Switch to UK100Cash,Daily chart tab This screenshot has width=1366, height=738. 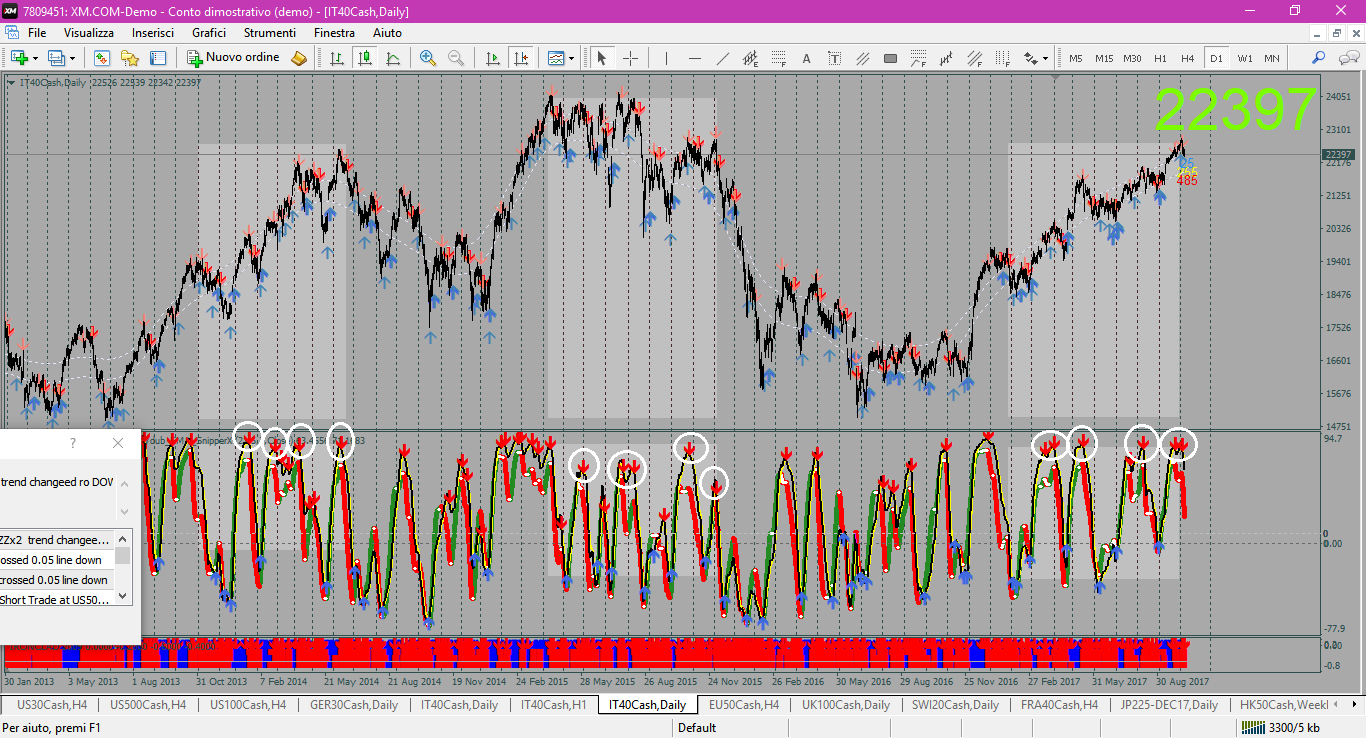(x=846, y=705)
